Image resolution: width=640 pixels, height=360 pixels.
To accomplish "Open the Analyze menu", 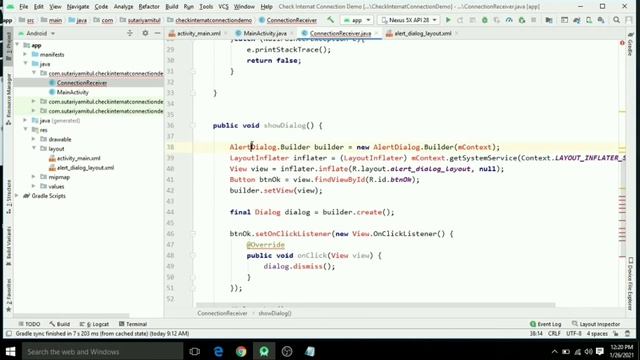I will tap(123, 7).
